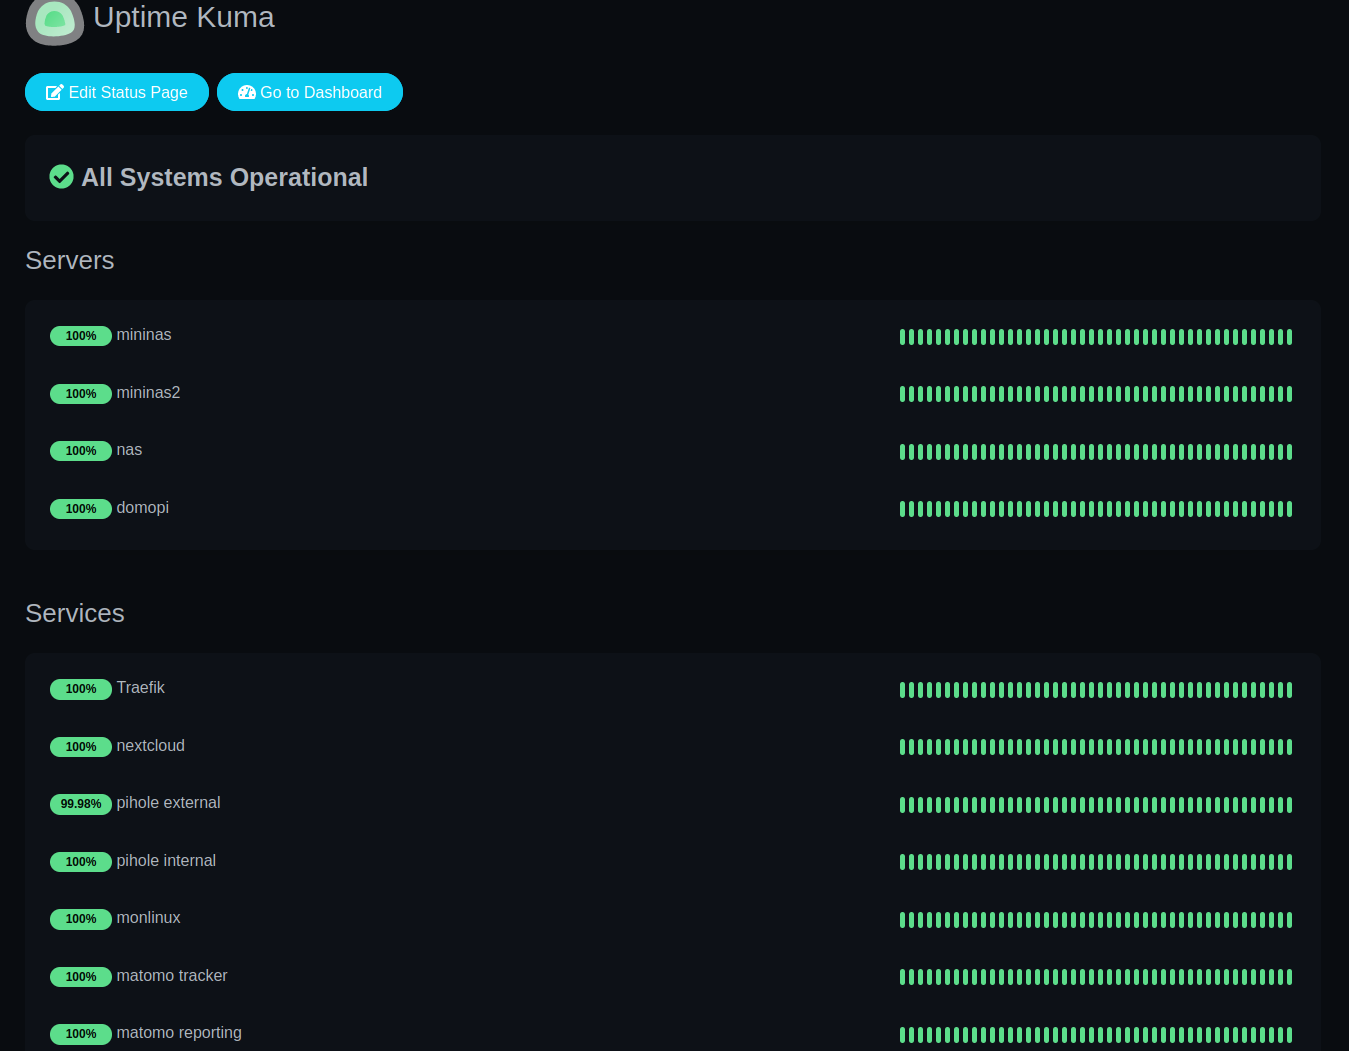Click the mininas monitor name
This screenshot has width=1349, height=1051.
tap(144, 335)
